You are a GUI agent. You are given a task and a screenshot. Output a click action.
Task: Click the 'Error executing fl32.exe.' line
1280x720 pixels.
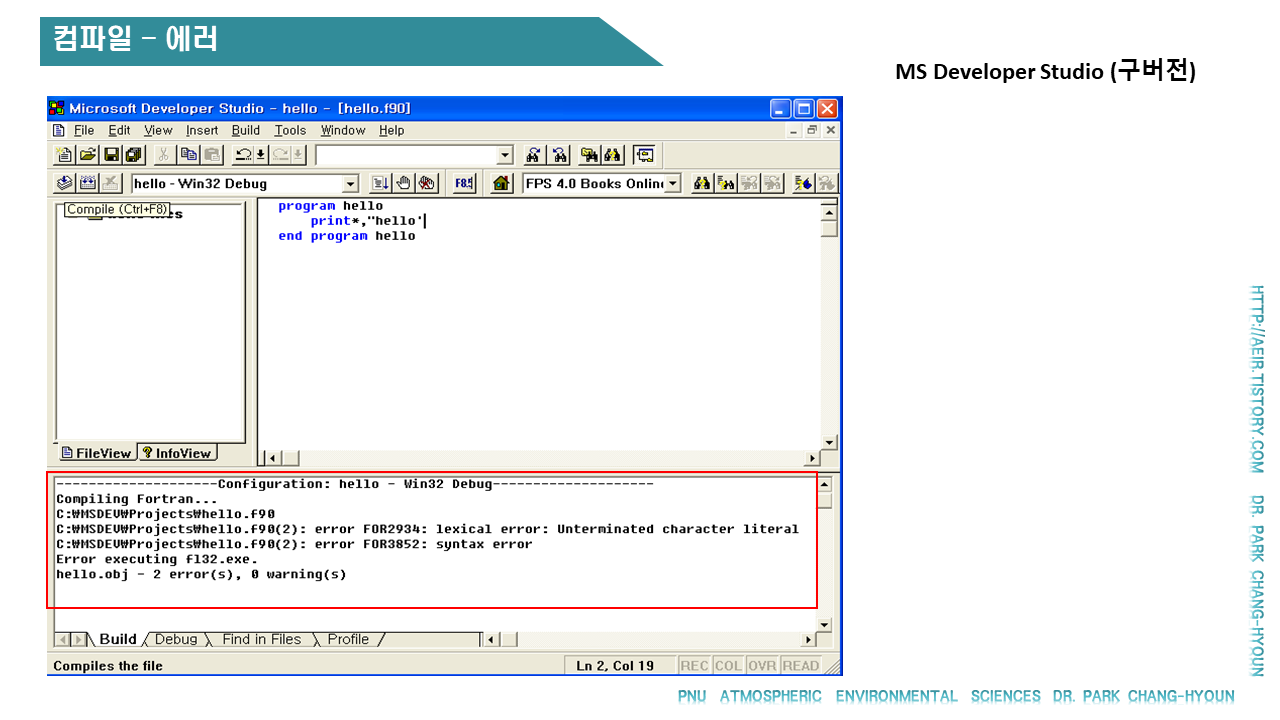point(157,559)
